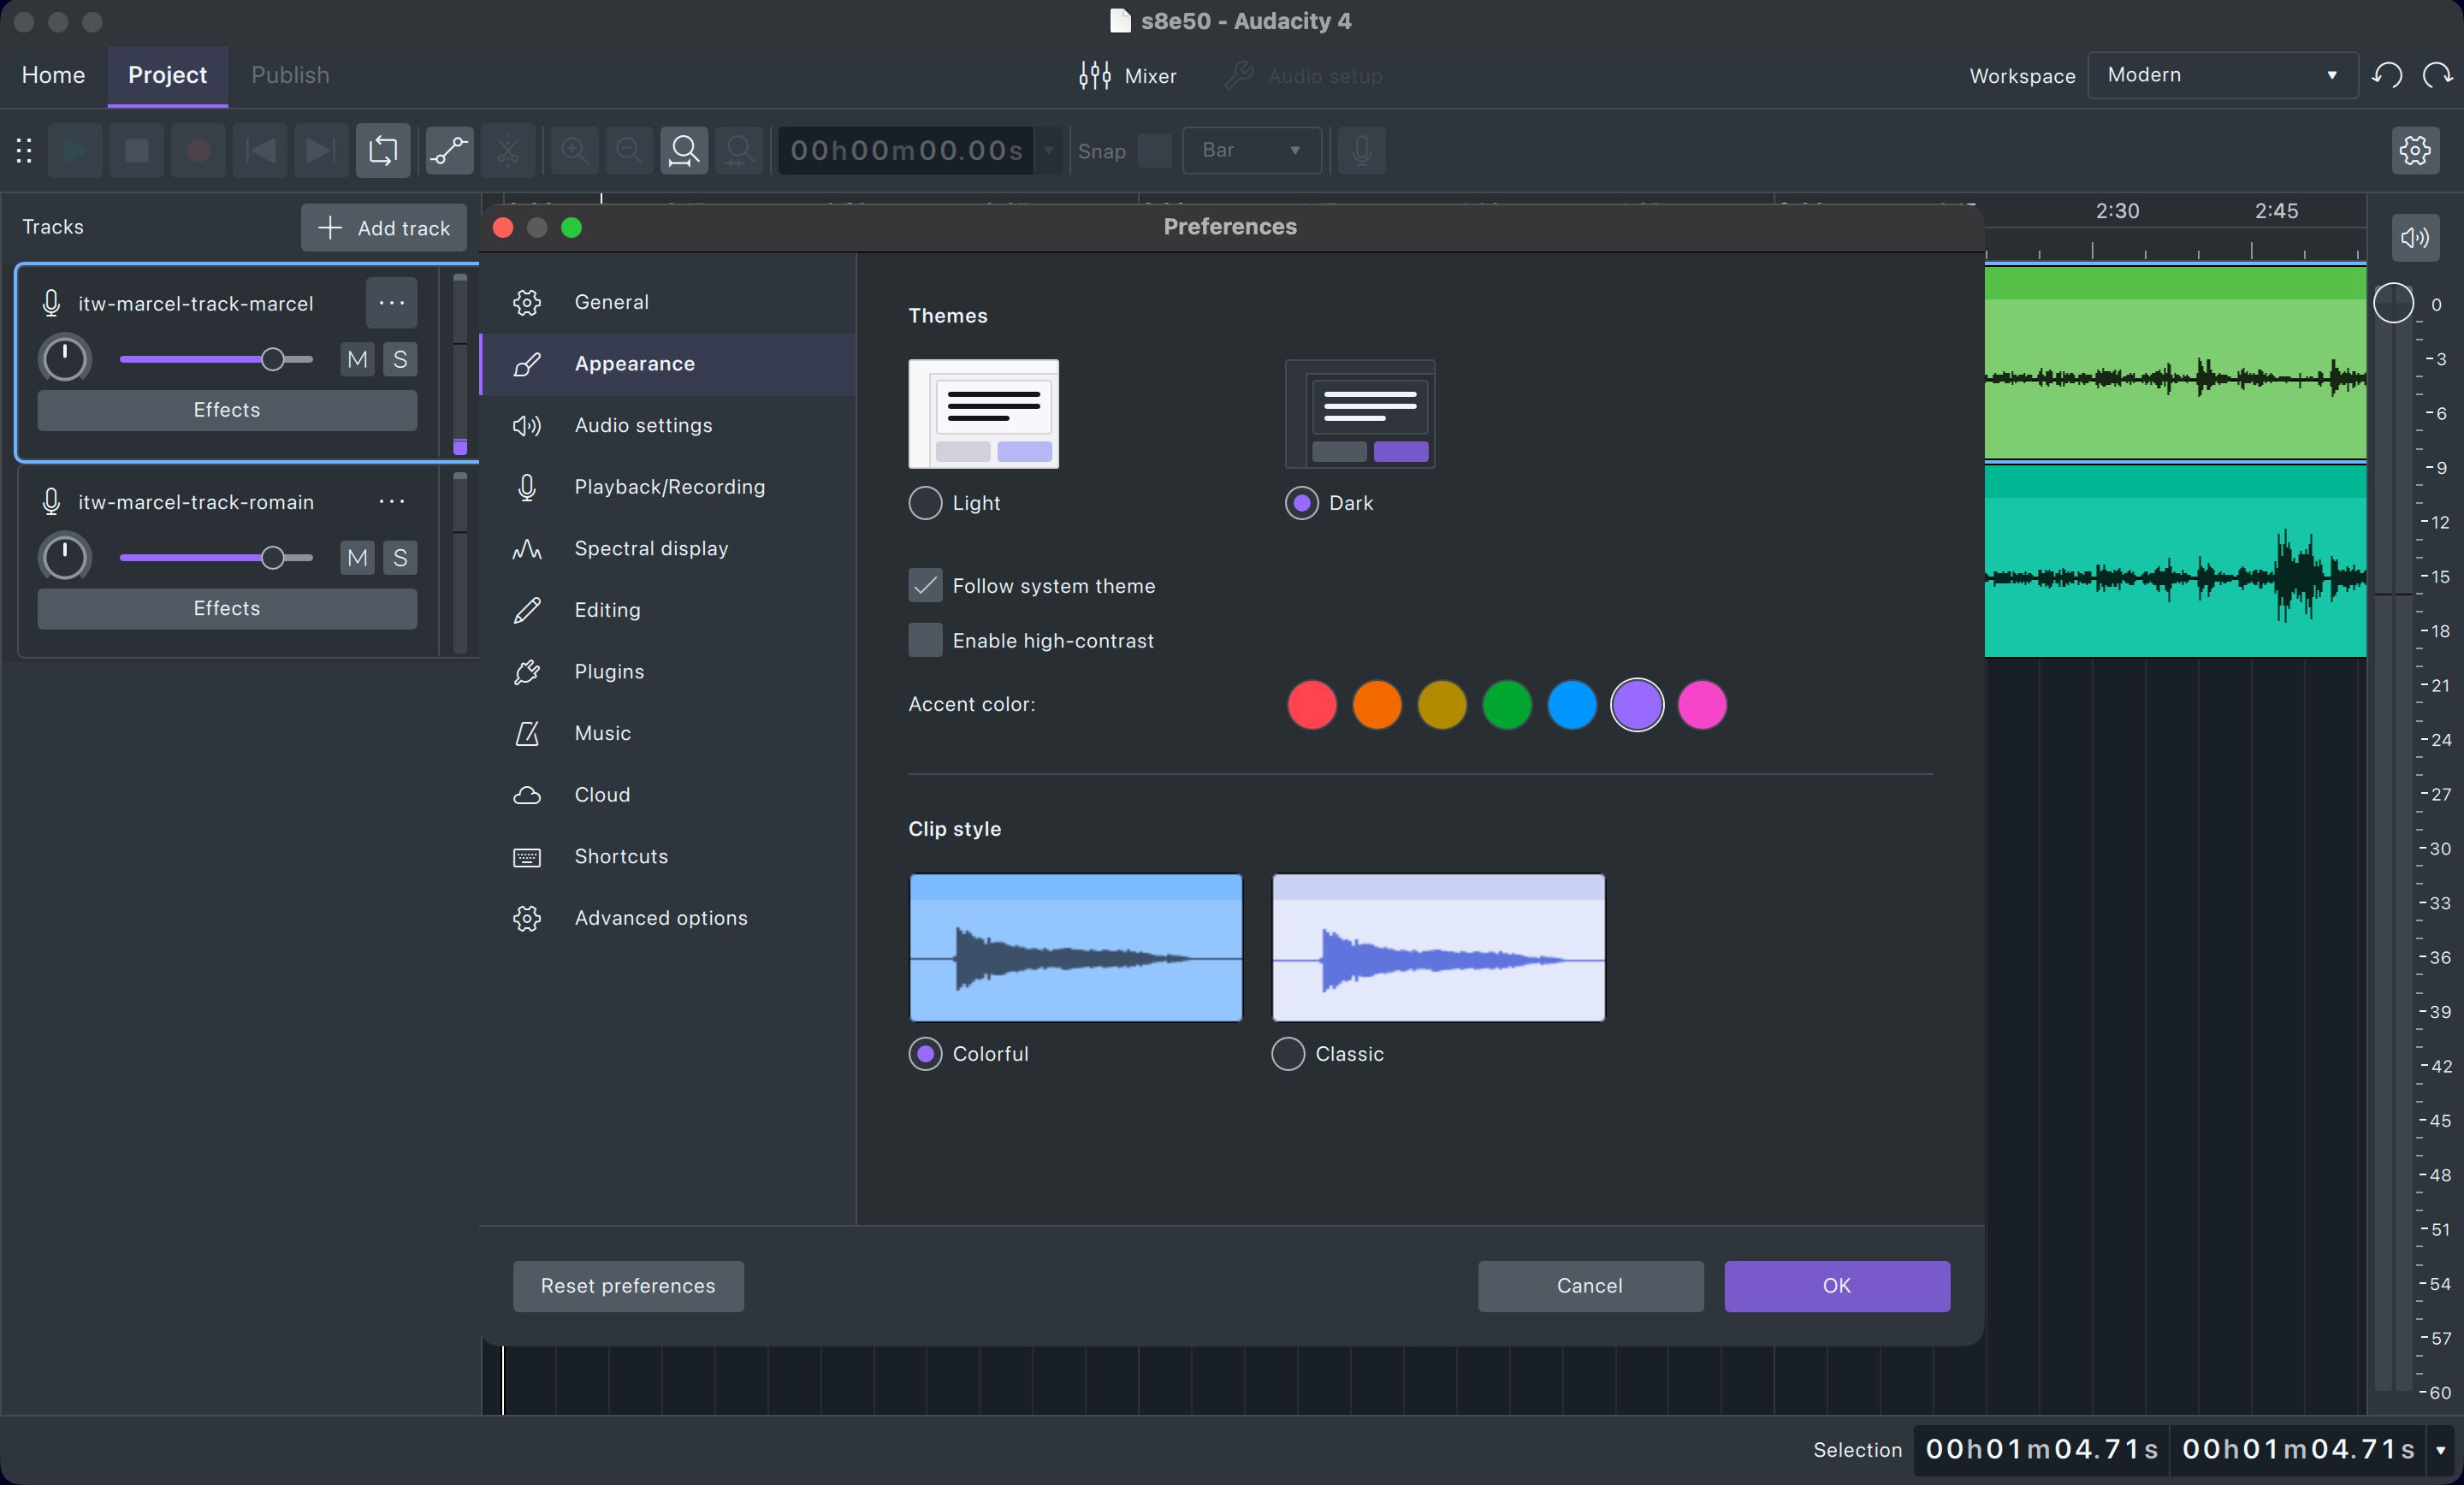The width and height of the screenshot is (2464, 1485).
Task: Open the Cloud preferences page
Action: [601, 794]
